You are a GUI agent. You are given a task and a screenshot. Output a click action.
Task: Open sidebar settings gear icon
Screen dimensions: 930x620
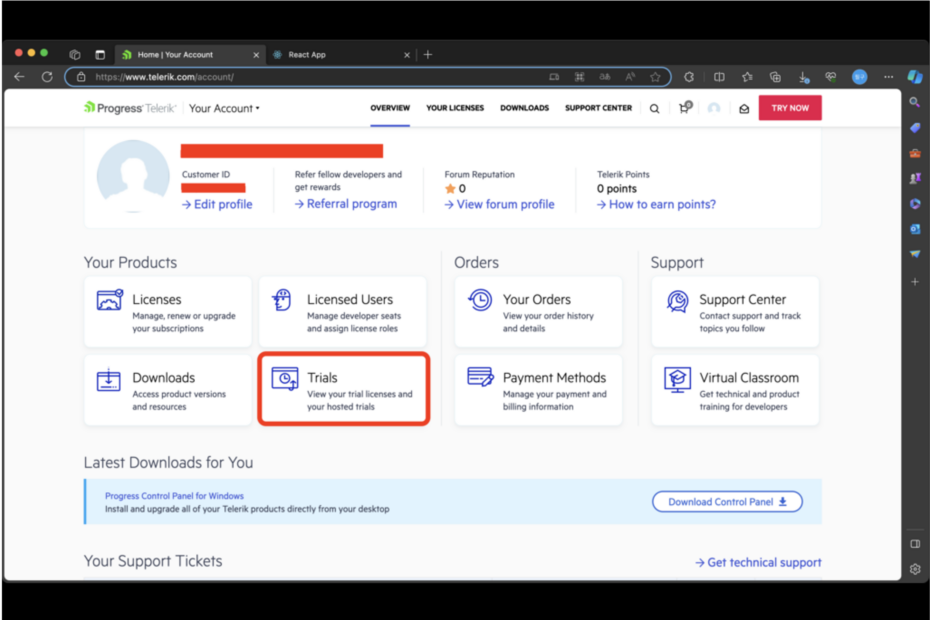click(915, 569)
